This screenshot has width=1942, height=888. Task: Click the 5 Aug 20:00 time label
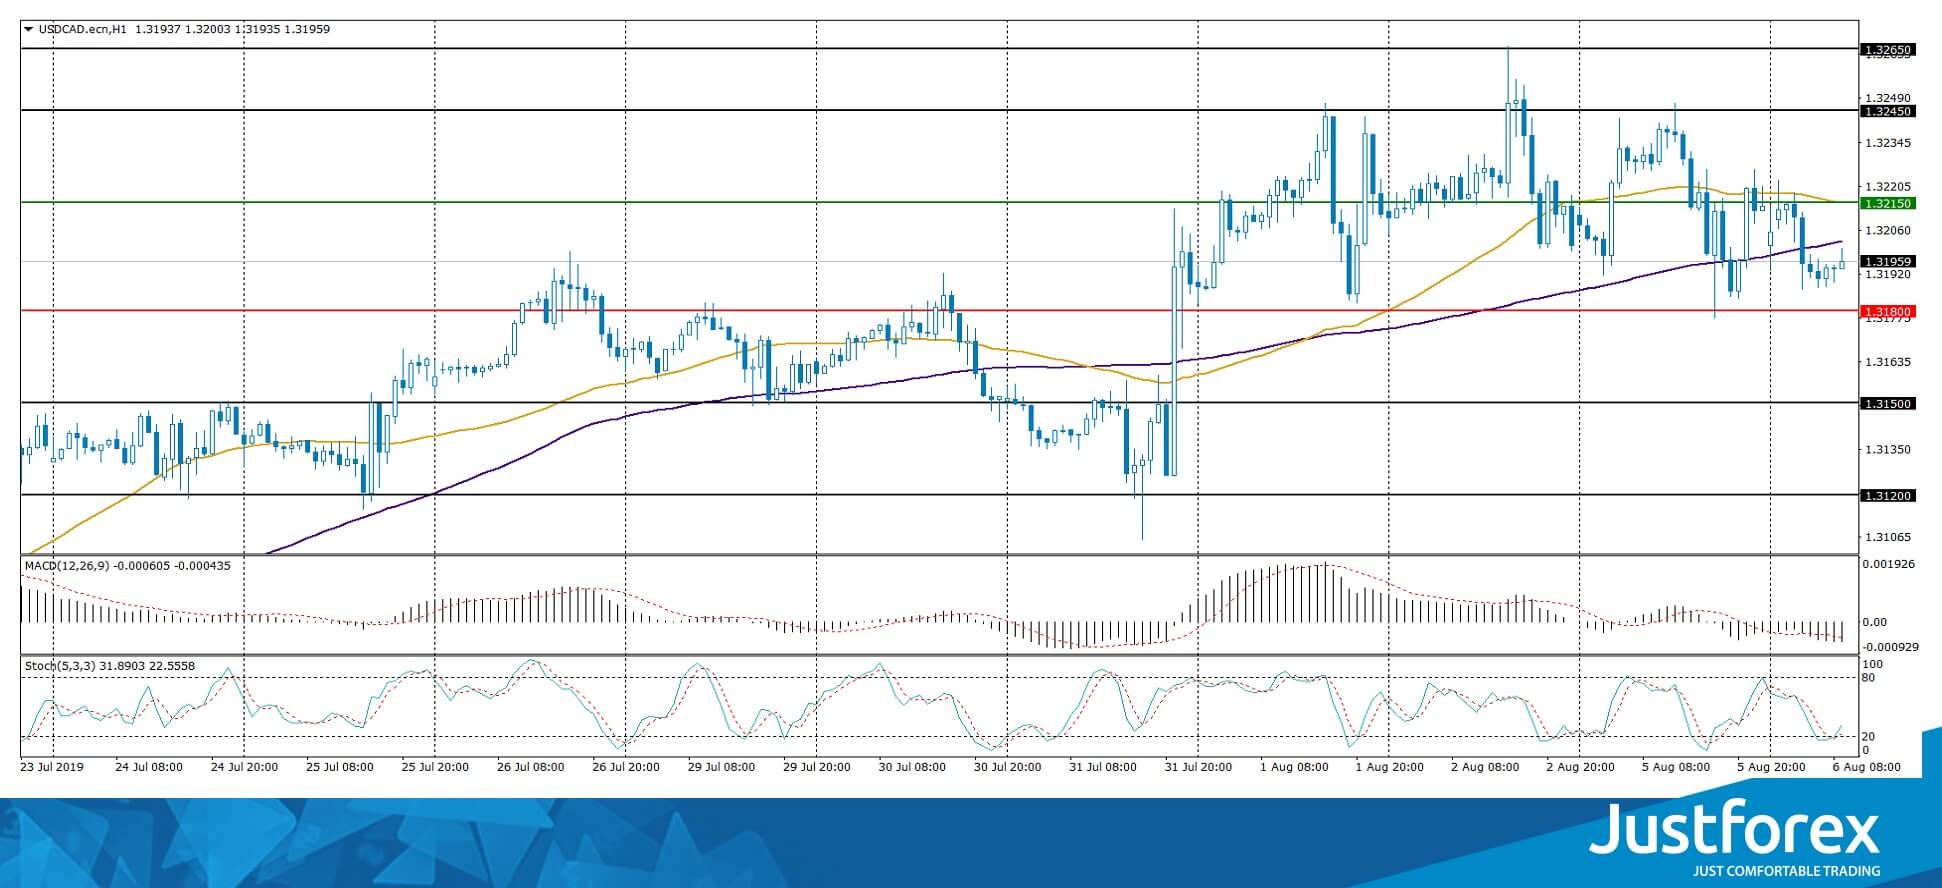pyautogui.click(x=1771, y=767)
